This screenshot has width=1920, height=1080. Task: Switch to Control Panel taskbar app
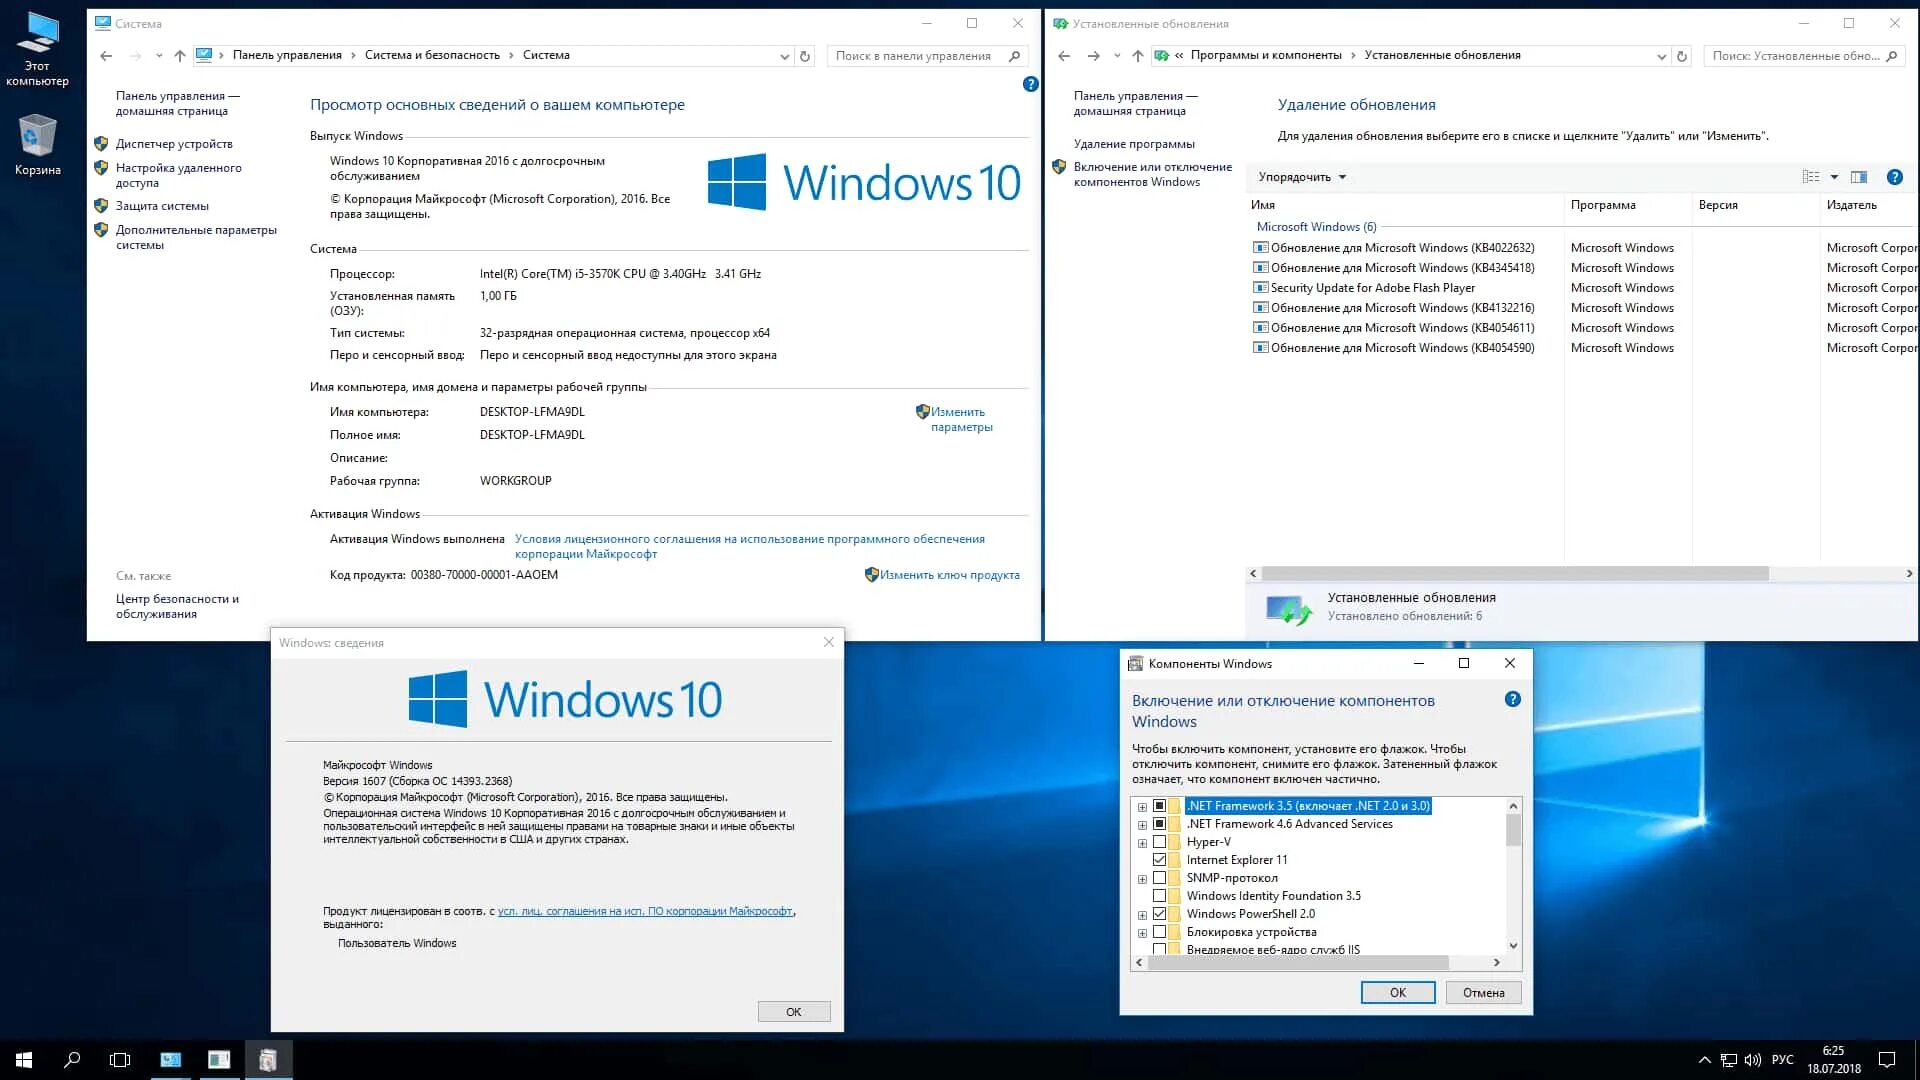tap(171, 1060)
